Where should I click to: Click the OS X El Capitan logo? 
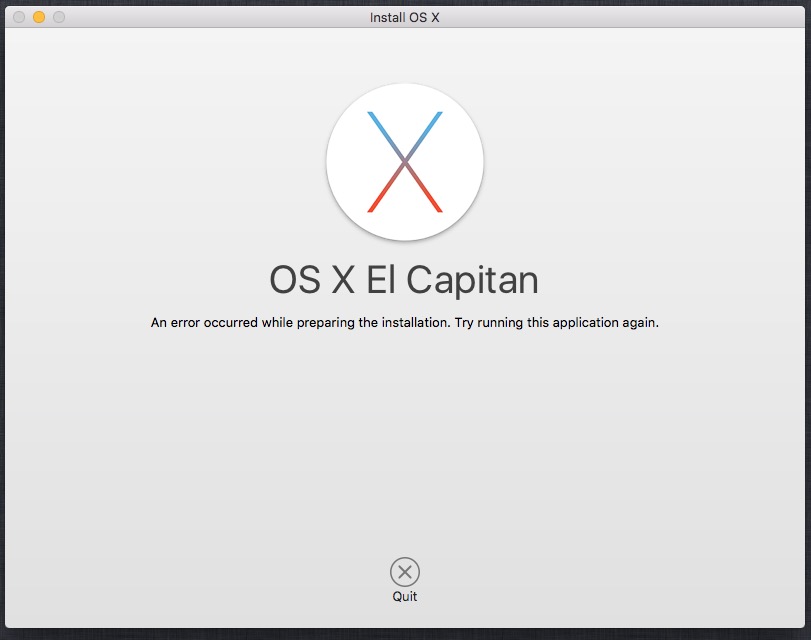coord(405,161)
